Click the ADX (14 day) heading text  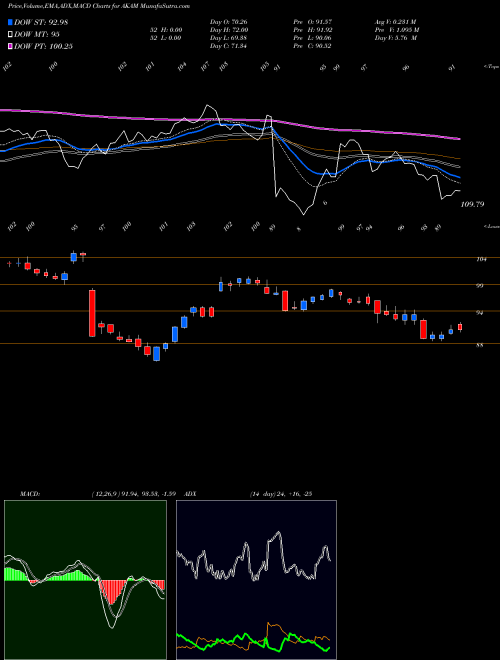[x=249, y=494]
